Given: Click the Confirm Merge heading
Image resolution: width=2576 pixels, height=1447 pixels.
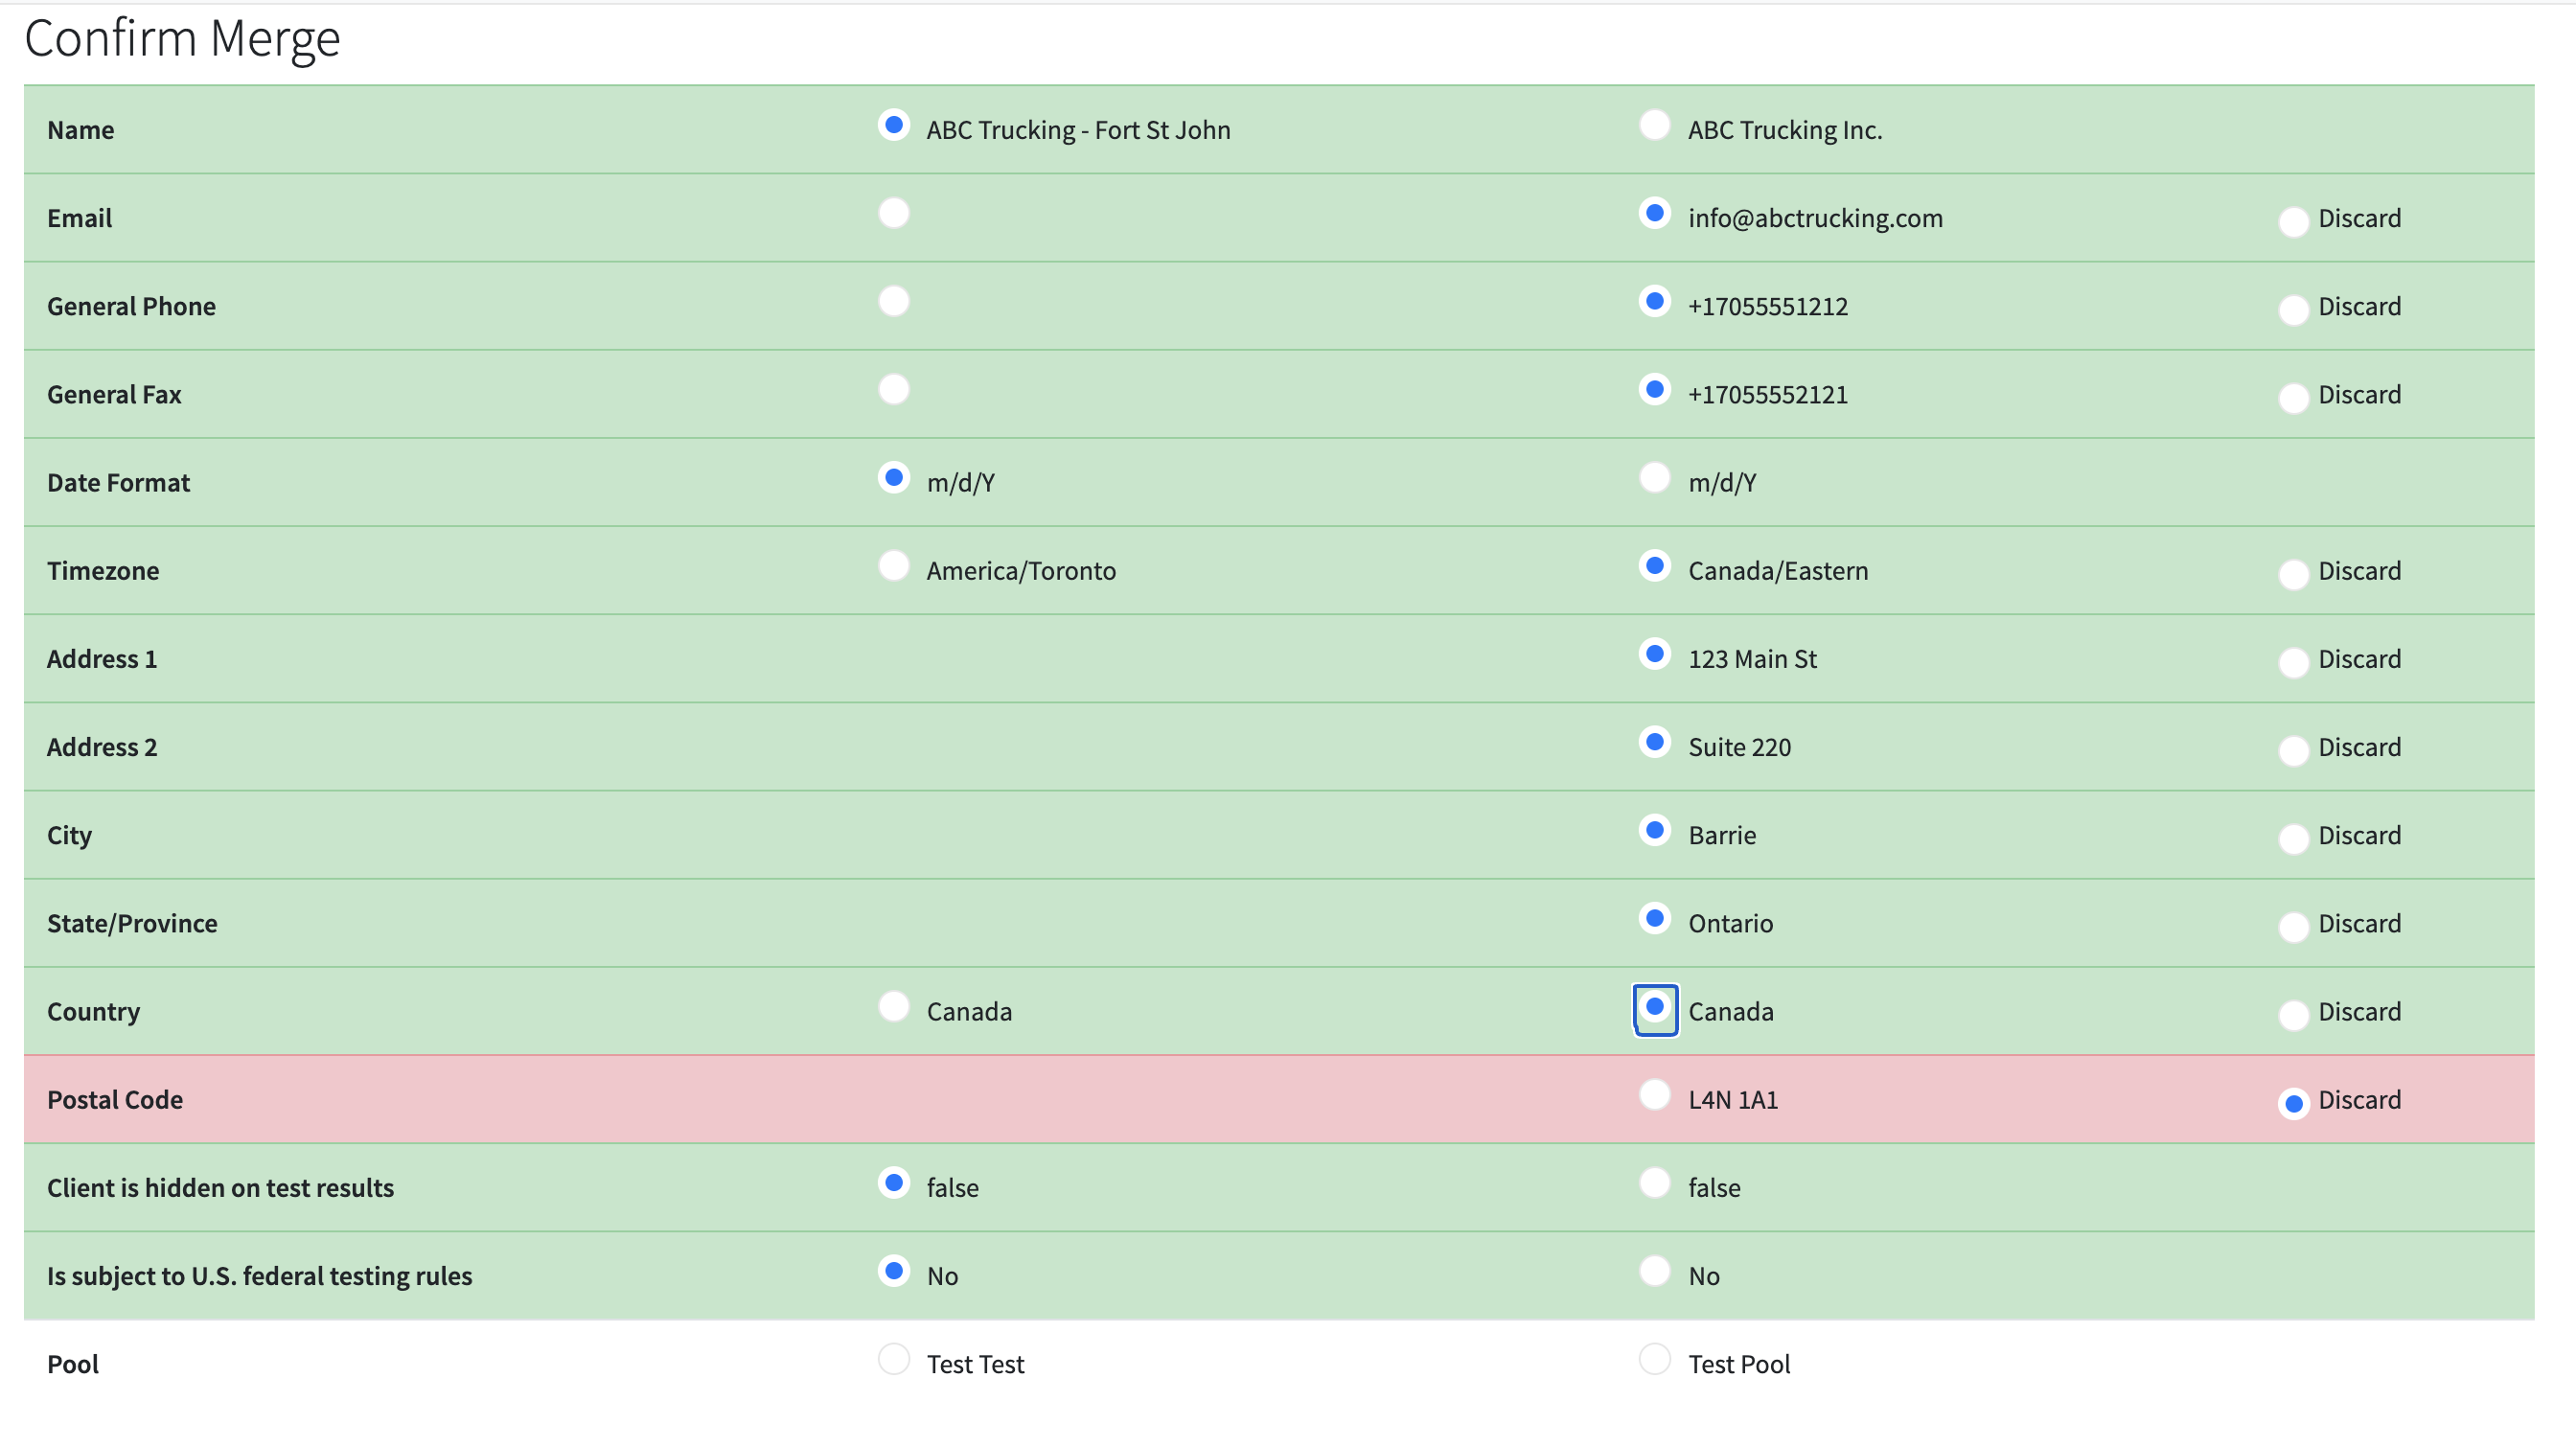Looking at the screenshot, I should coord(182,40).
